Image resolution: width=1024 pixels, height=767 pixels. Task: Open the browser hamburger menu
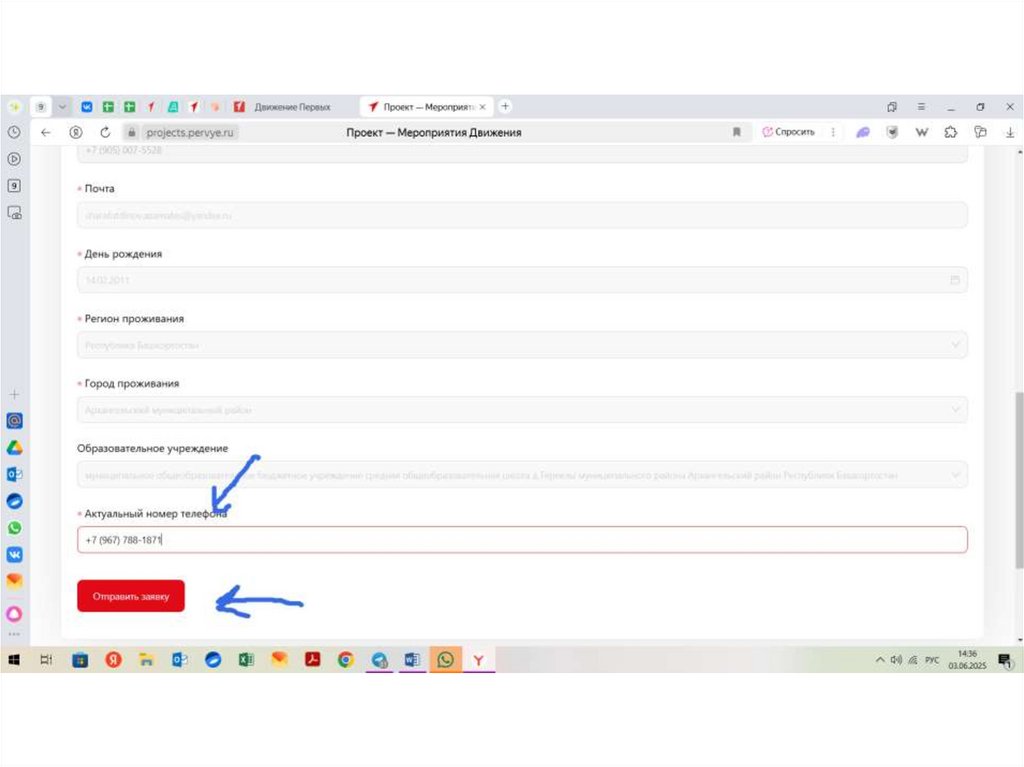click(x=921, y=106)
